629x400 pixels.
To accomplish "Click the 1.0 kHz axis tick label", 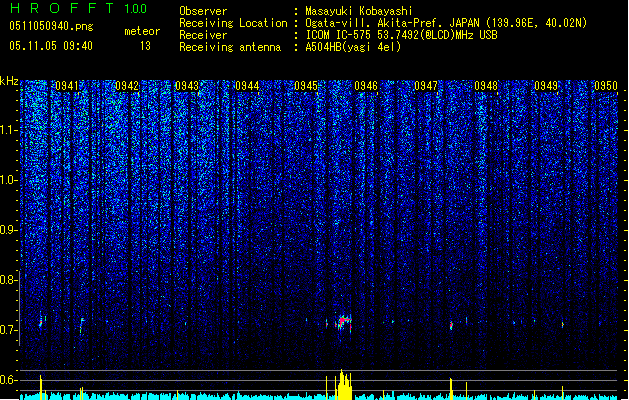I will pyautogui.click(x=8, y=180).
